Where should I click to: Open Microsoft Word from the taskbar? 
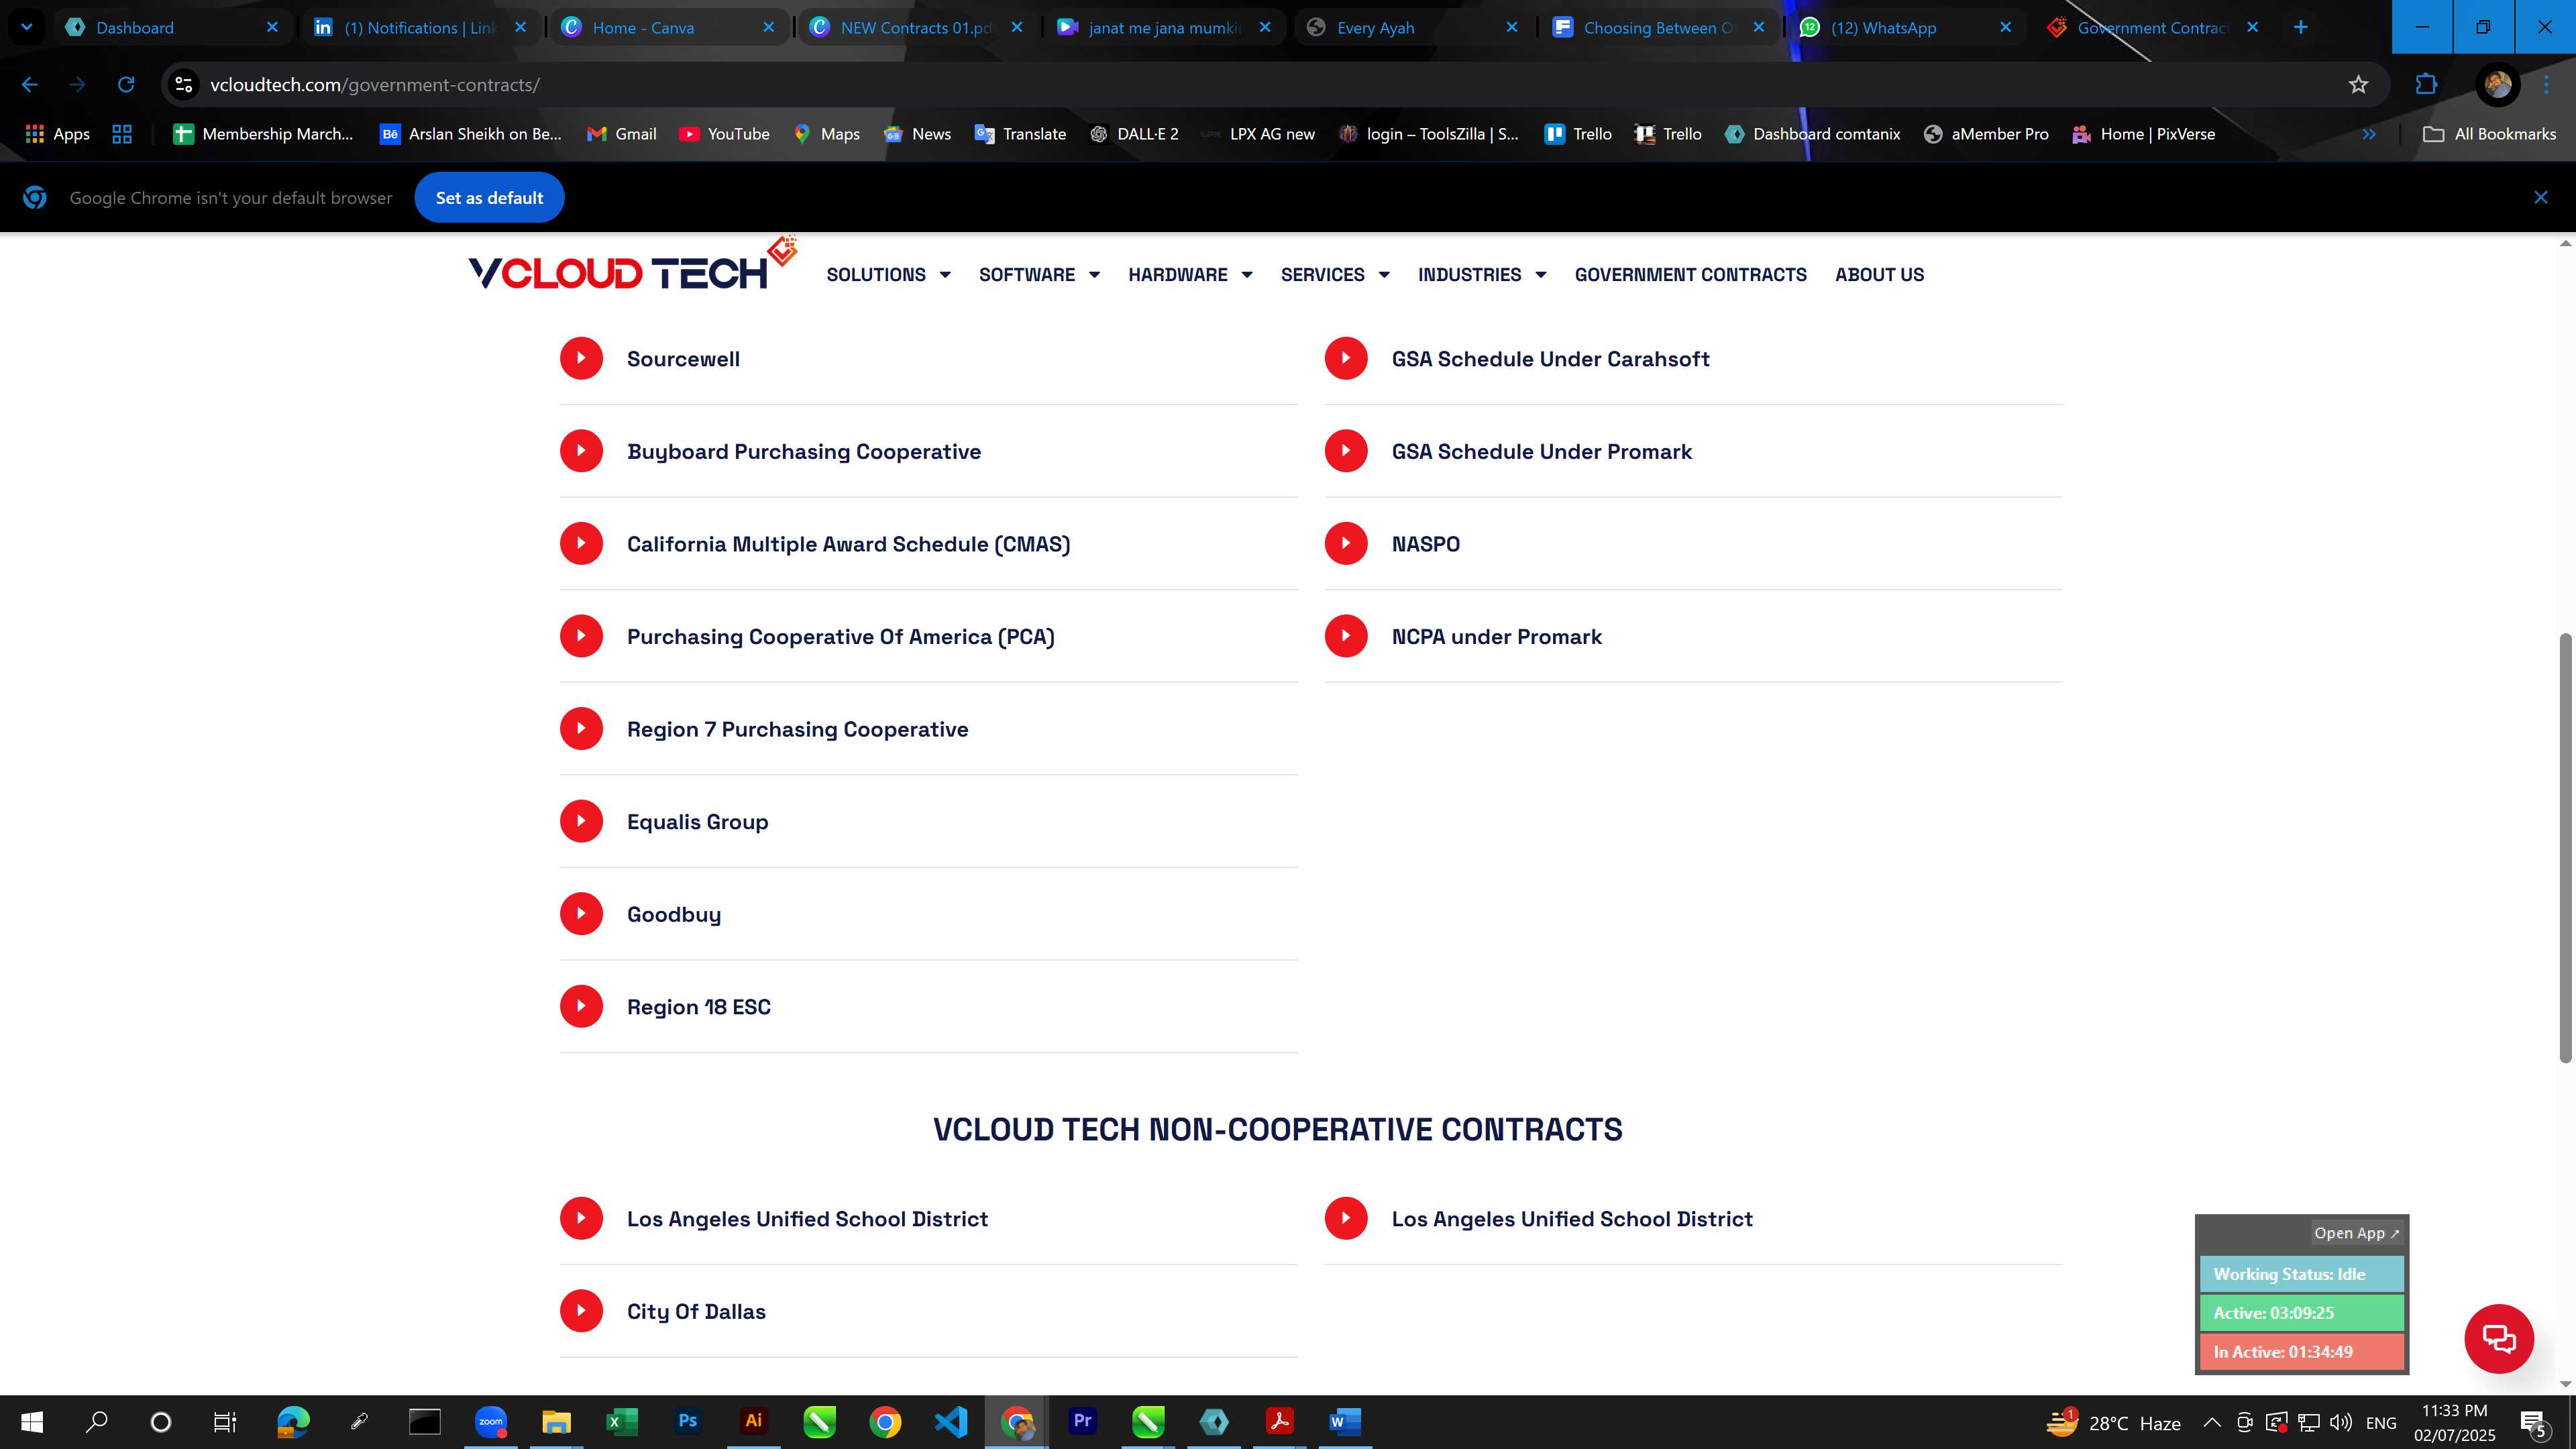click(1345, 1421)
